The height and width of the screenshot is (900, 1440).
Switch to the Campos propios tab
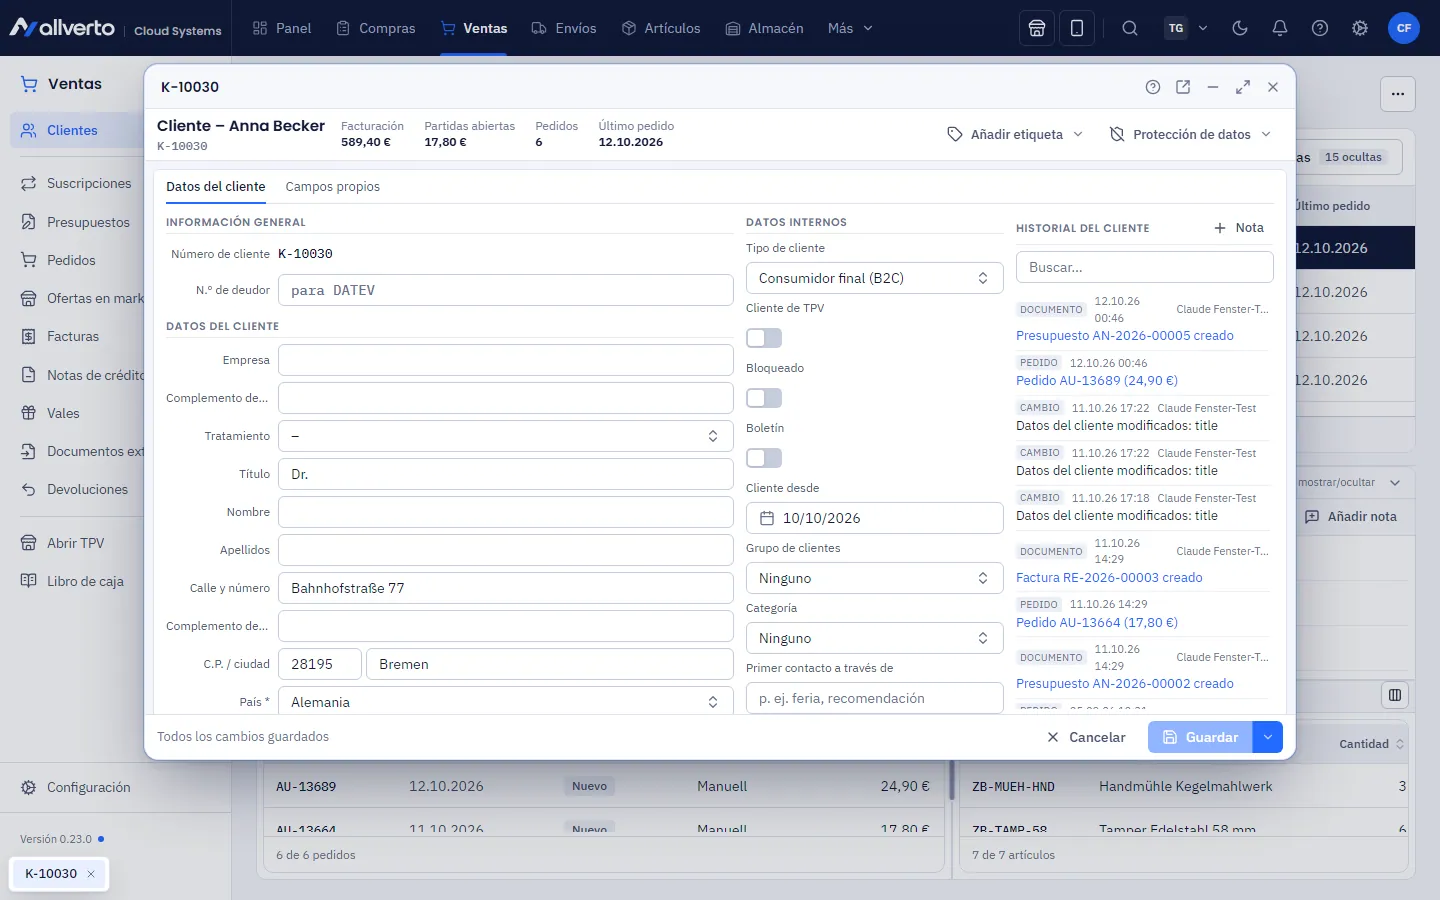pos(333,187)
